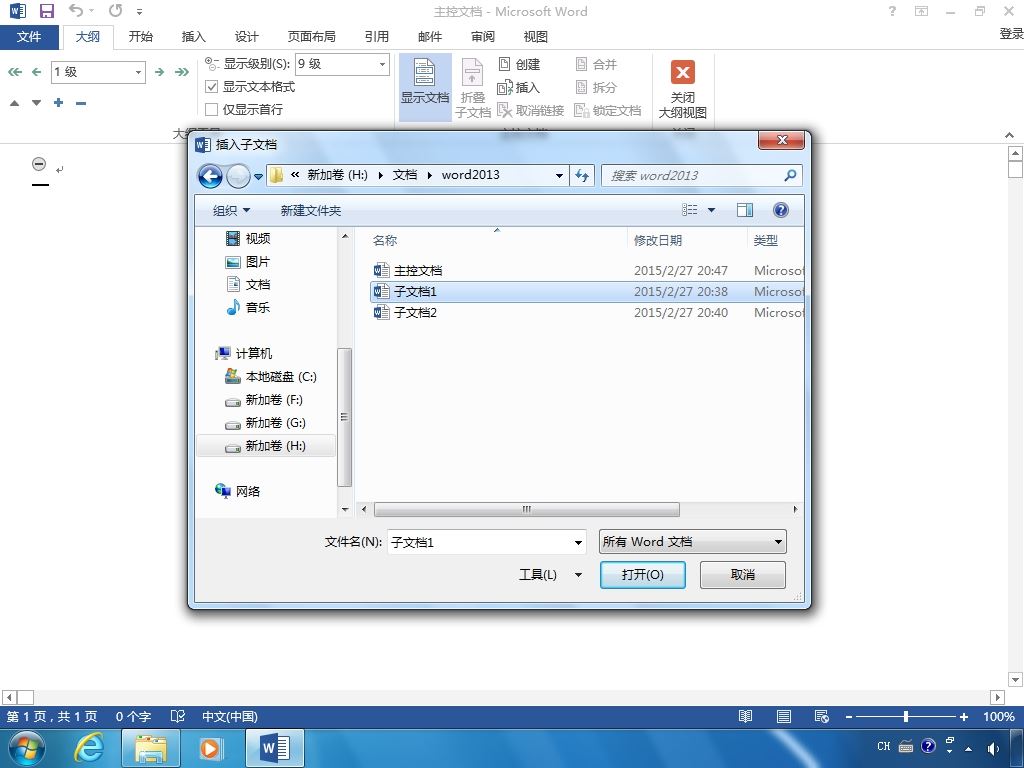
Task: Click 关闭大纲视图 red X button
Action: [x=682, y=88]
